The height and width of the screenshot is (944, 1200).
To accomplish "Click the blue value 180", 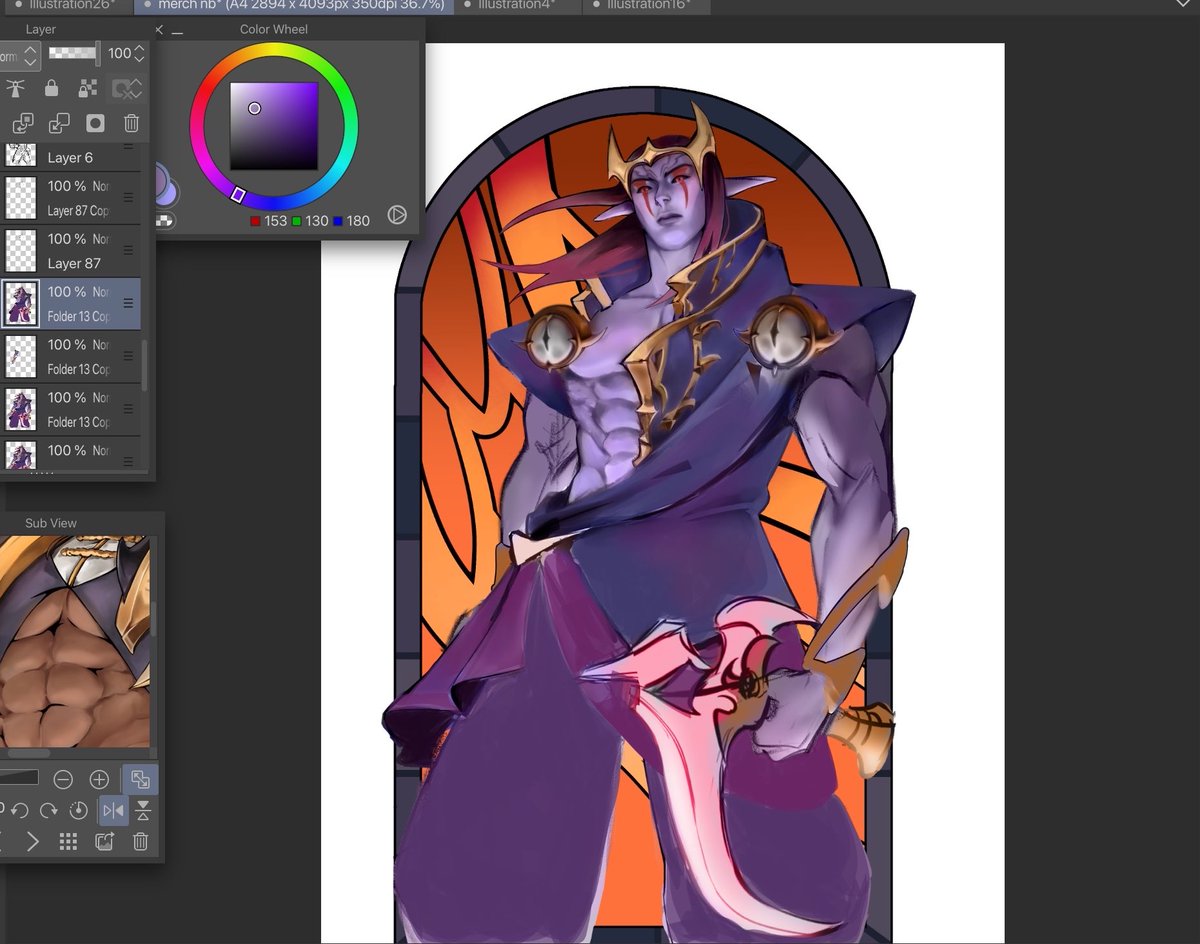I will point(358,220).
